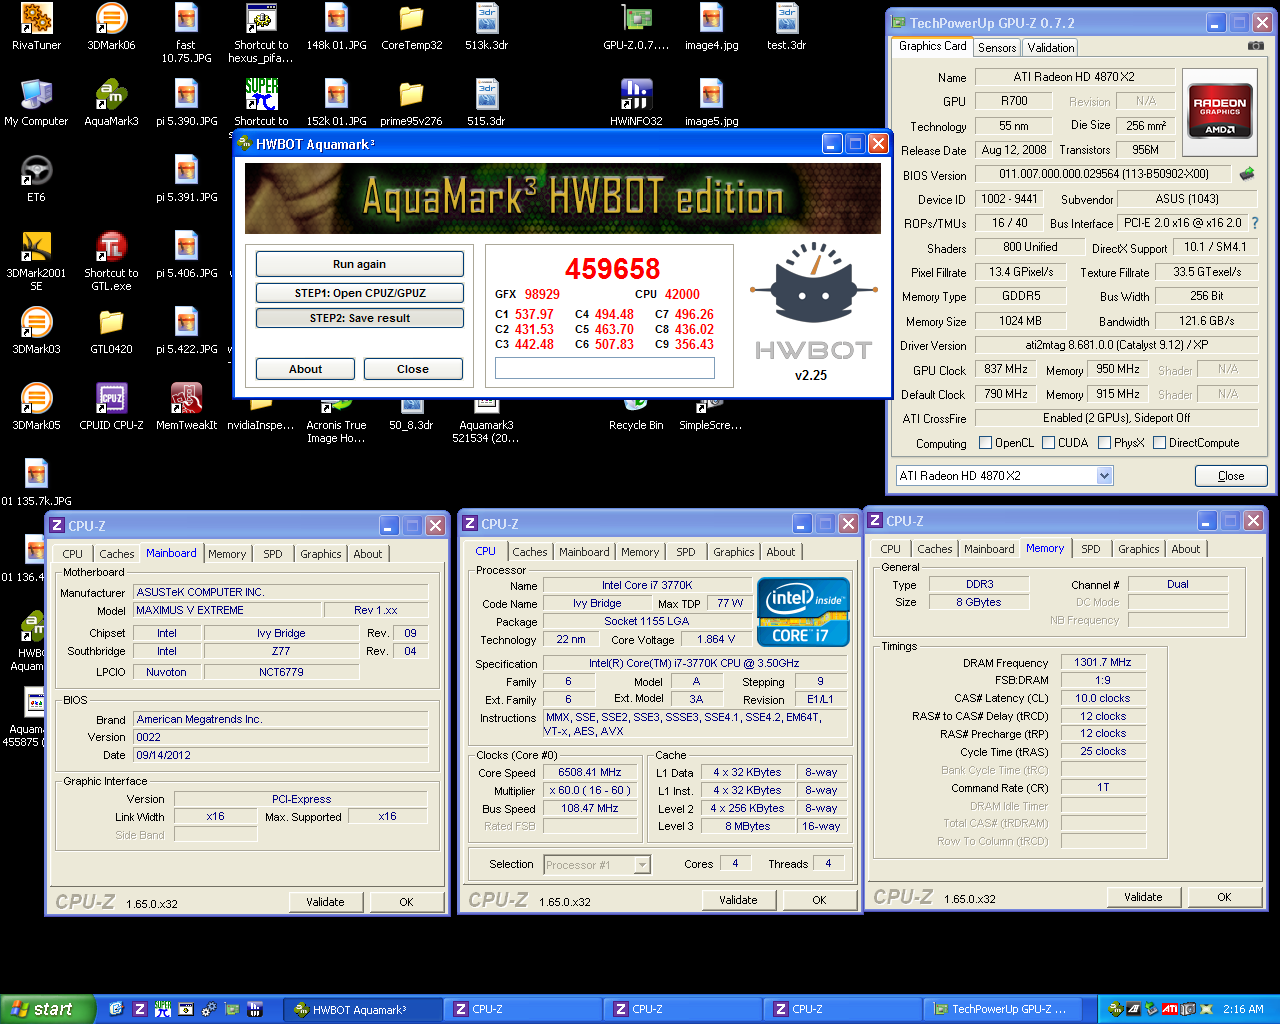Open the SPD tab in Memory CPU-Z window
The height and width of the screenshot is (1024, 1280).
point(1091,549)
